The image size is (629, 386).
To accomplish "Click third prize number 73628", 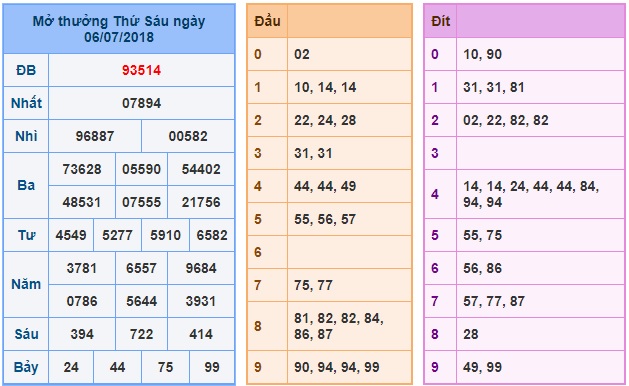I will tap(82, 169).
